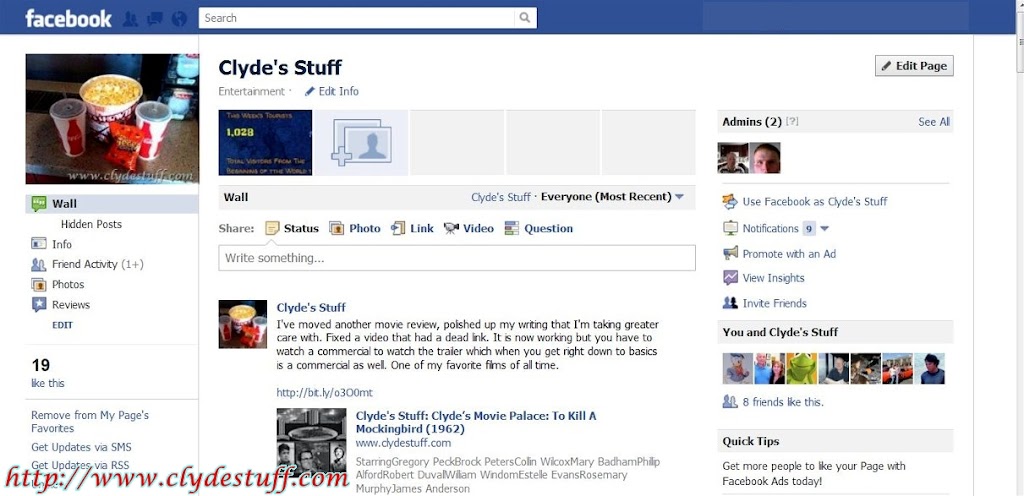Click the post author popcorn avatar
This screenshot has height=496, width=1024.
coord(242,324)
